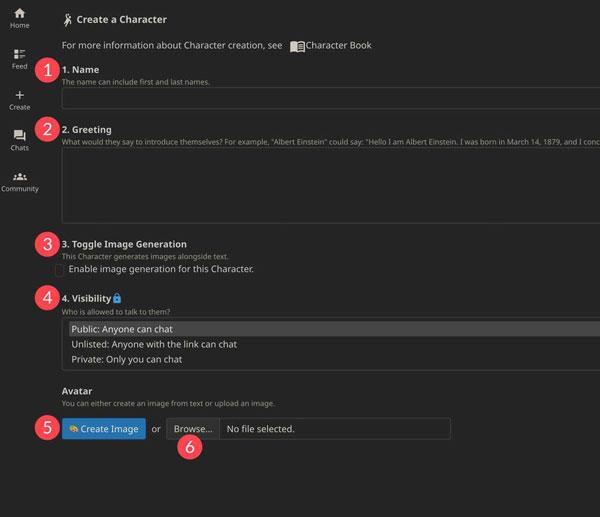Click the 'No file selected.' file field
The image size is (600, 517).
[334, 429]
